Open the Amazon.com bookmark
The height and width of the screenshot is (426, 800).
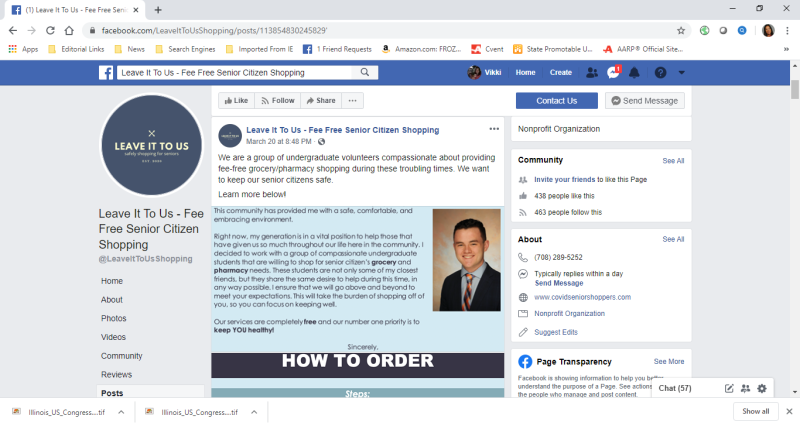pyautogui.click(x=421, y=49)
